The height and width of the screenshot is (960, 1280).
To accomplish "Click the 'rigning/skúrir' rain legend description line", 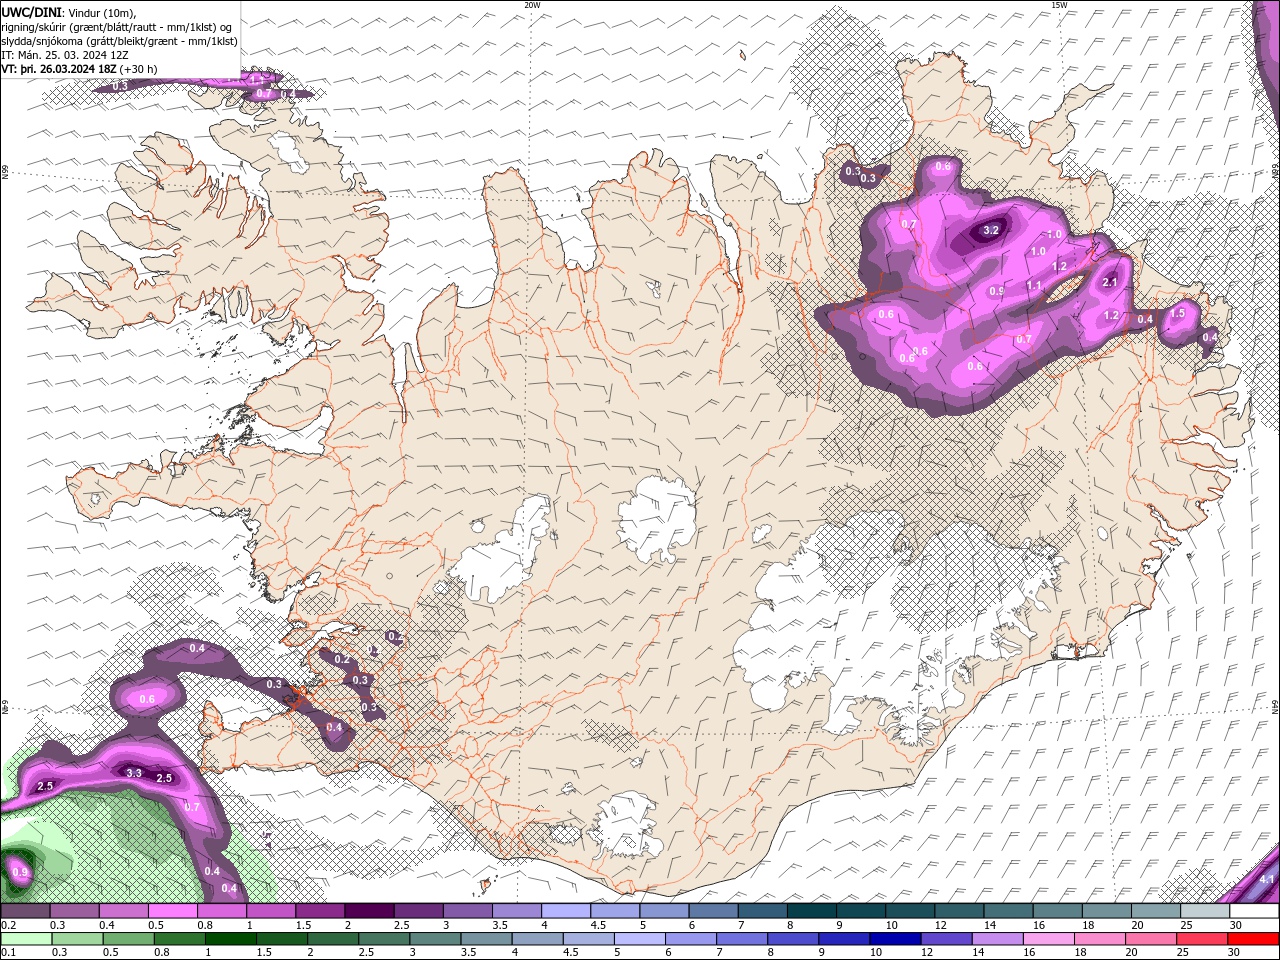I will [x=117, y=26].
